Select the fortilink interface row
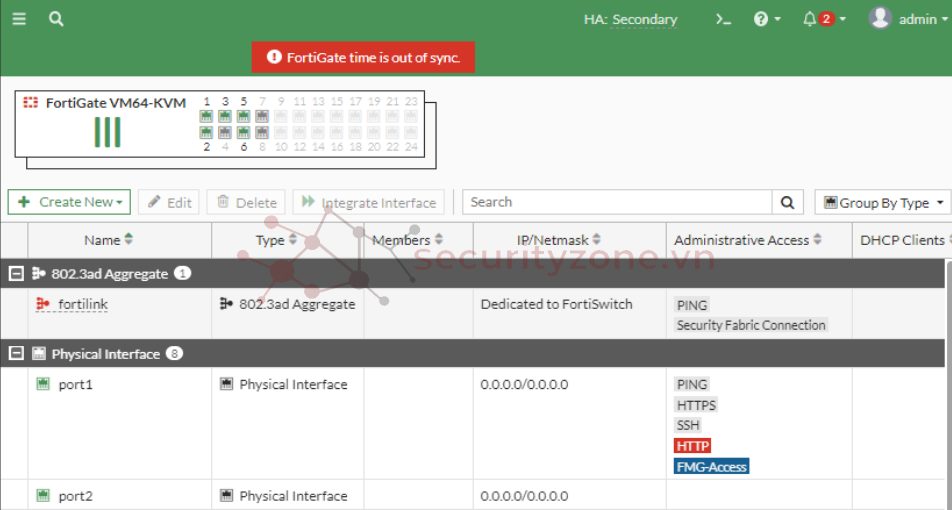The height and width of the screenshot is (510, 952). (x=473, y=313)
